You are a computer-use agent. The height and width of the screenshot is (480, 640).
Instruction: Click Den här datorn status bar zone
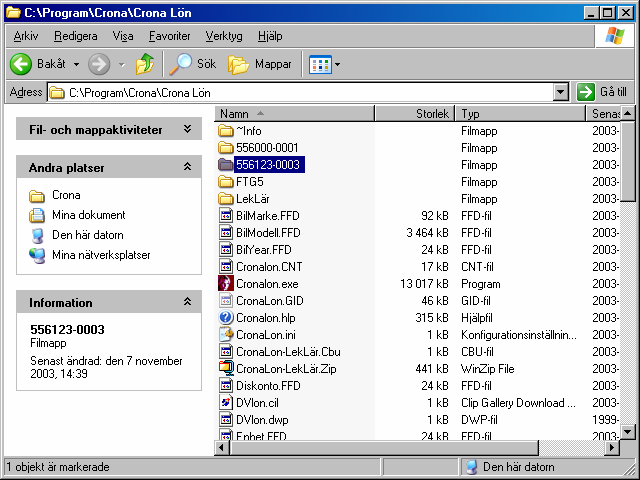point(547,467)
